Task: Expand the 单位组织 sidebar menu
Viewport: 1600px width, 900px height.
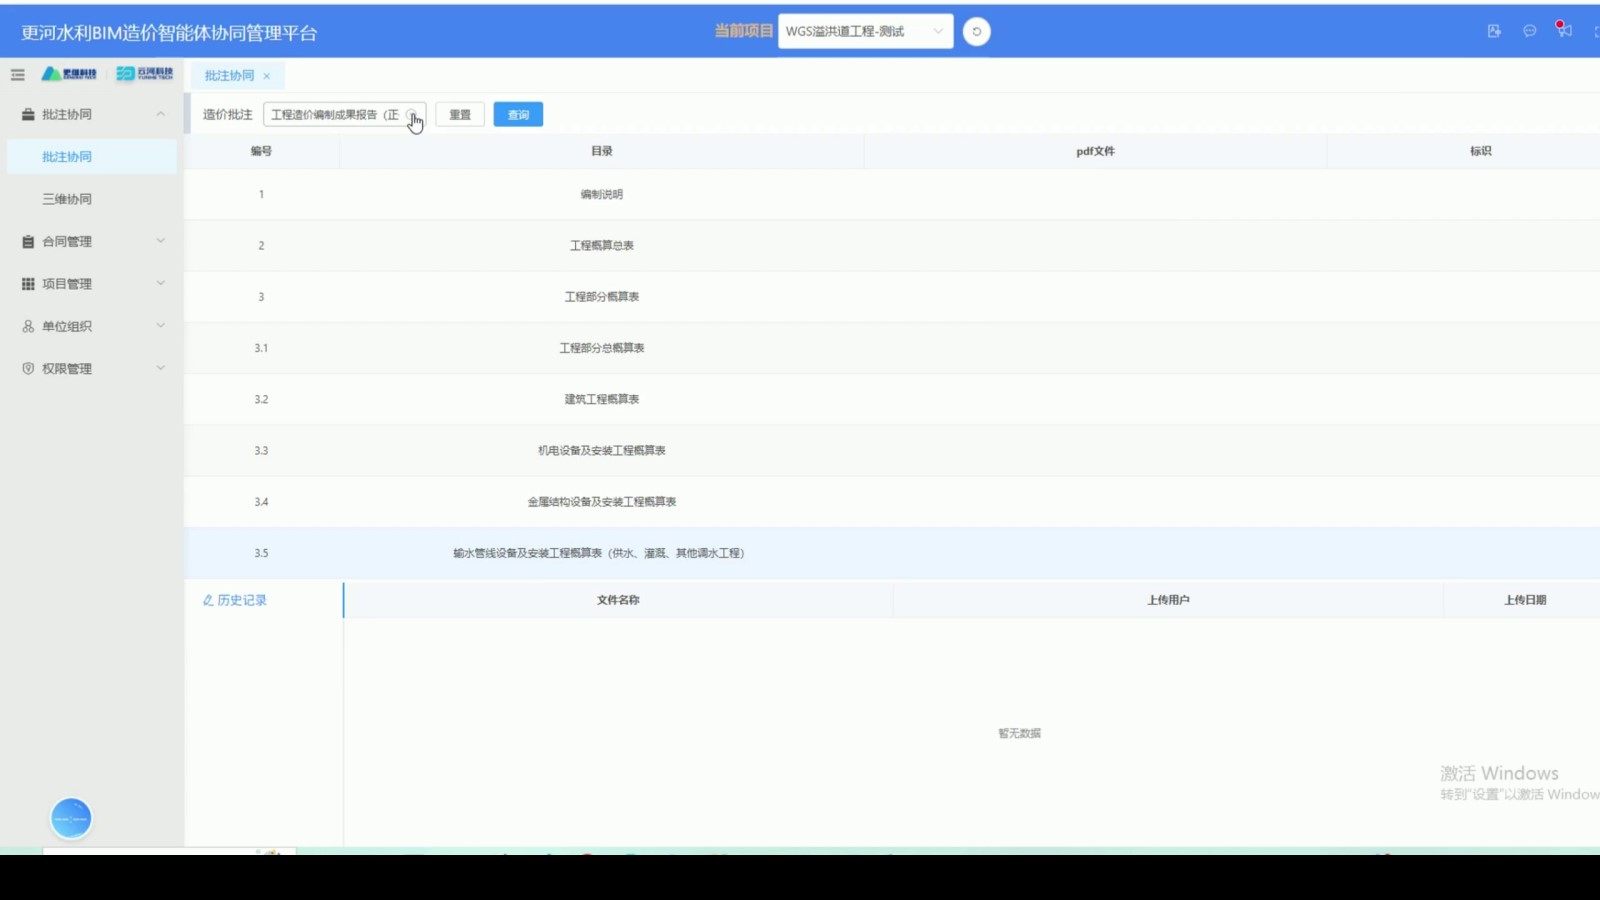Action: [92, 326]
